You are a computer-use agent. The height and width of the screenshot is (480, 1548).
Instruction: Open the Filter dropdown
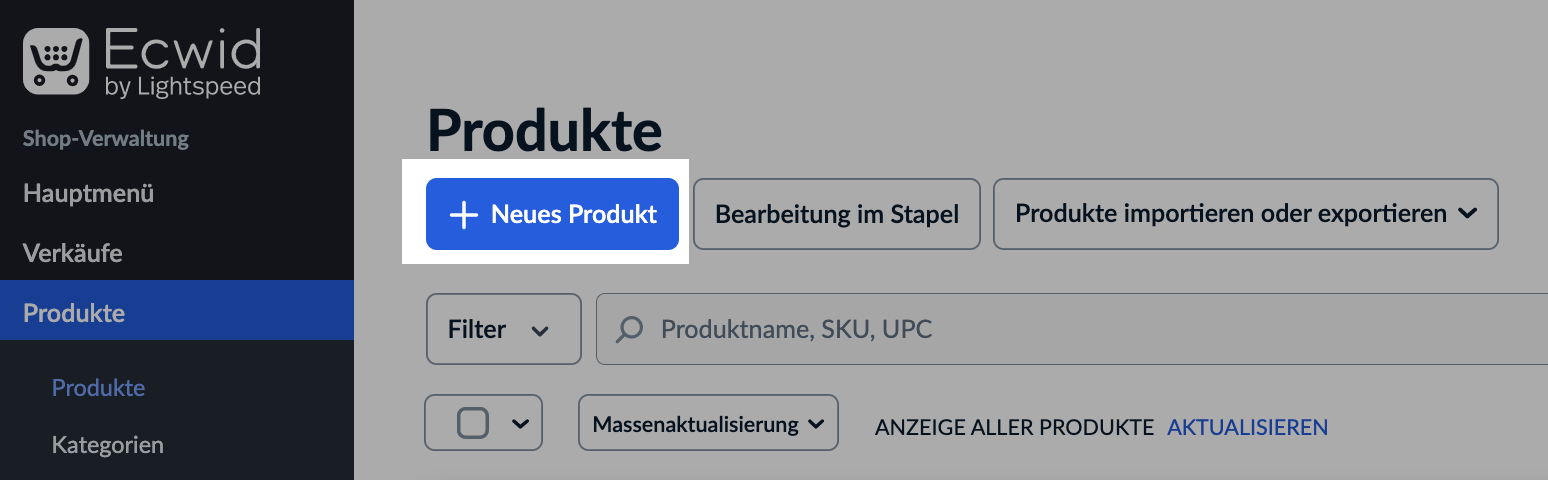point(503,329)
